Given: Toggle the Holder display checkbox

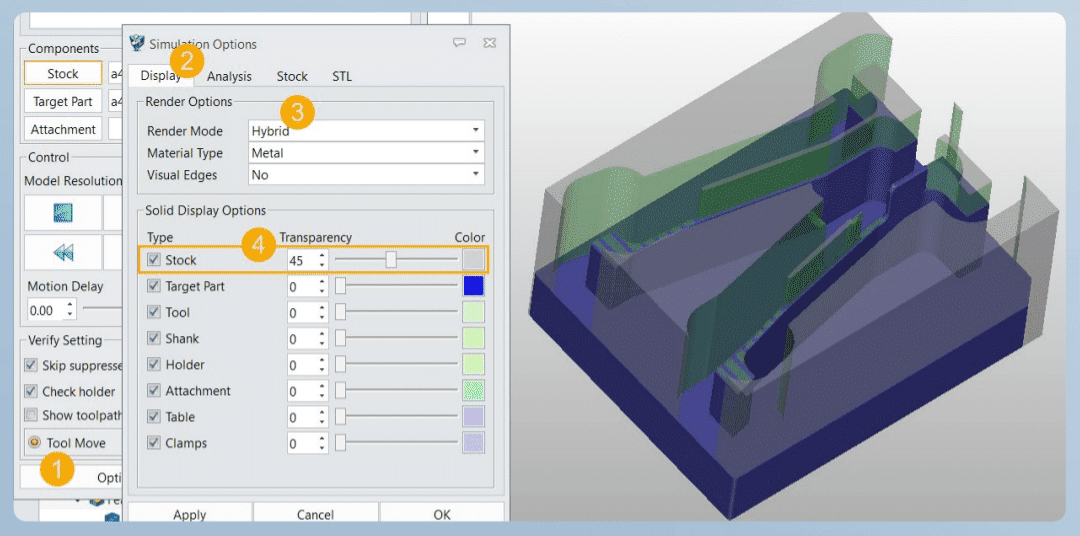Looking at the screenshot, I should coord(154,365).
